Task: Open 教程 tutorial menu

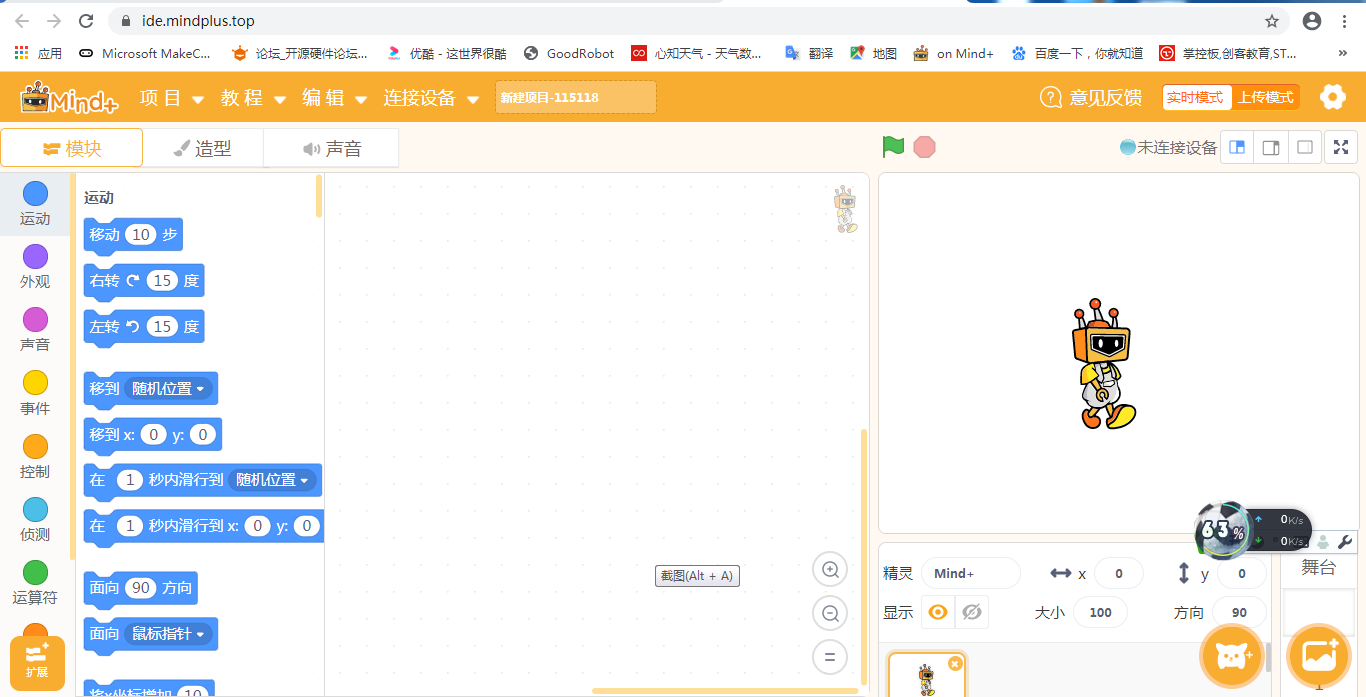Action: click(254, 98)
